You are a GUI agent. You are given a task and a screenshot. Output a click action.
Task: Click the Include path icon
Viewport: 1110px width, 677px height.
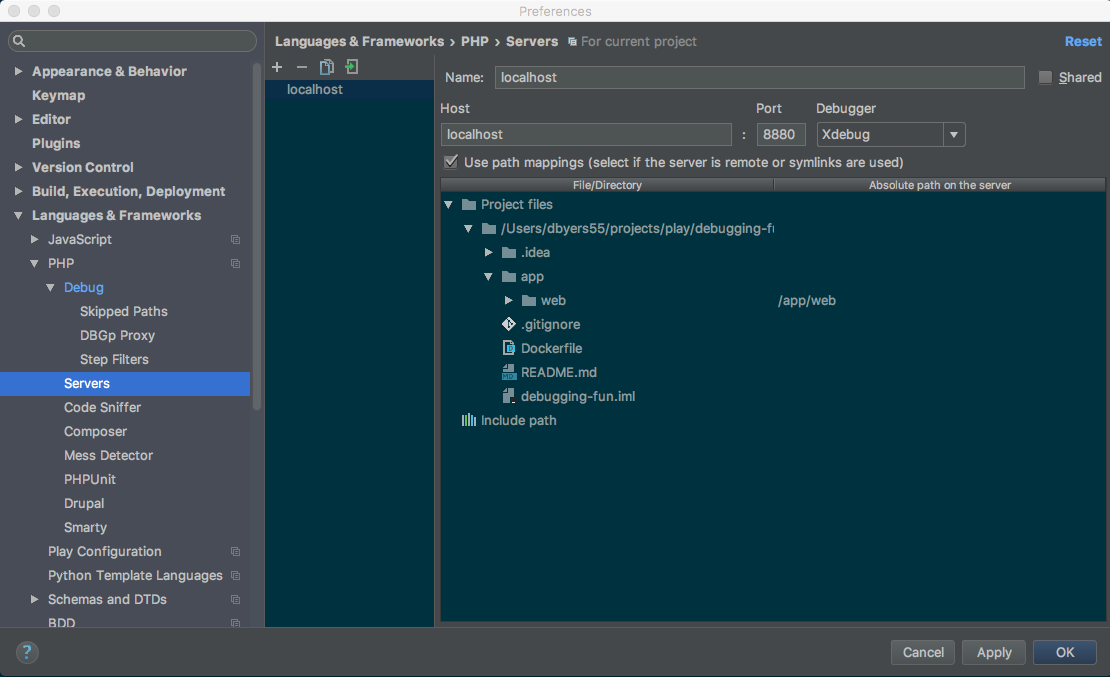click(468, 420)
